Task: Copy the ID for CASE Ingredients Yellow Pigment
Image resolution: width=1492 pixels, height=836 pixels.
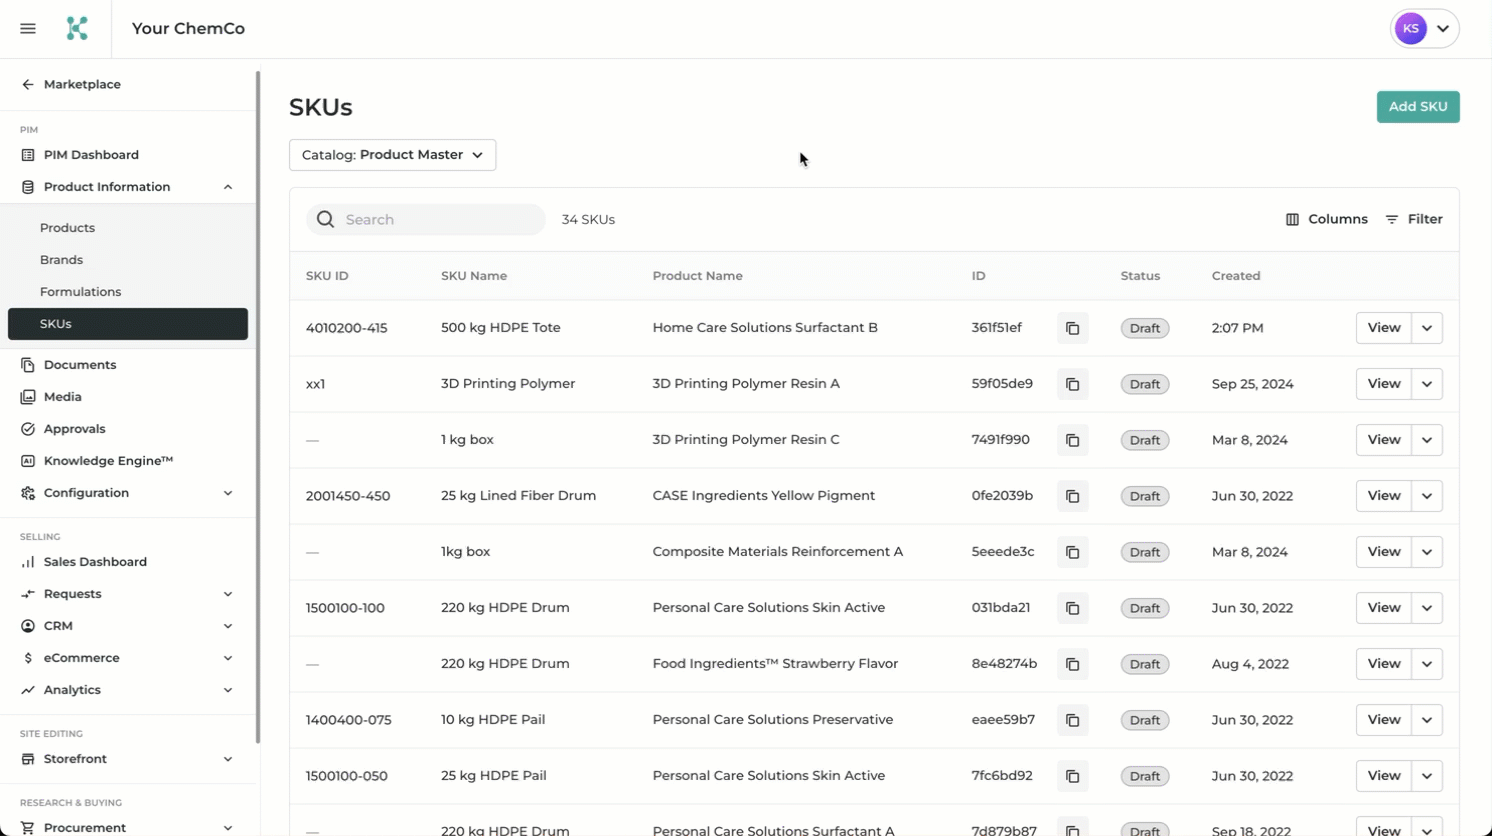Action: point(1072,496)
